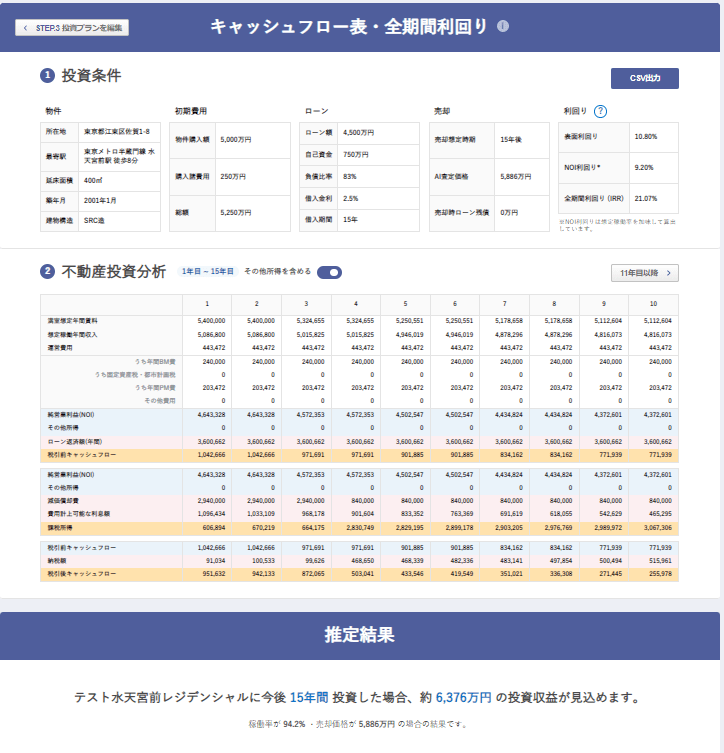This screenshot has width=724, height=753.
Task: Click the 1年目～15年目 period badge
Action: pyautogui.click(x=207, y=271)
